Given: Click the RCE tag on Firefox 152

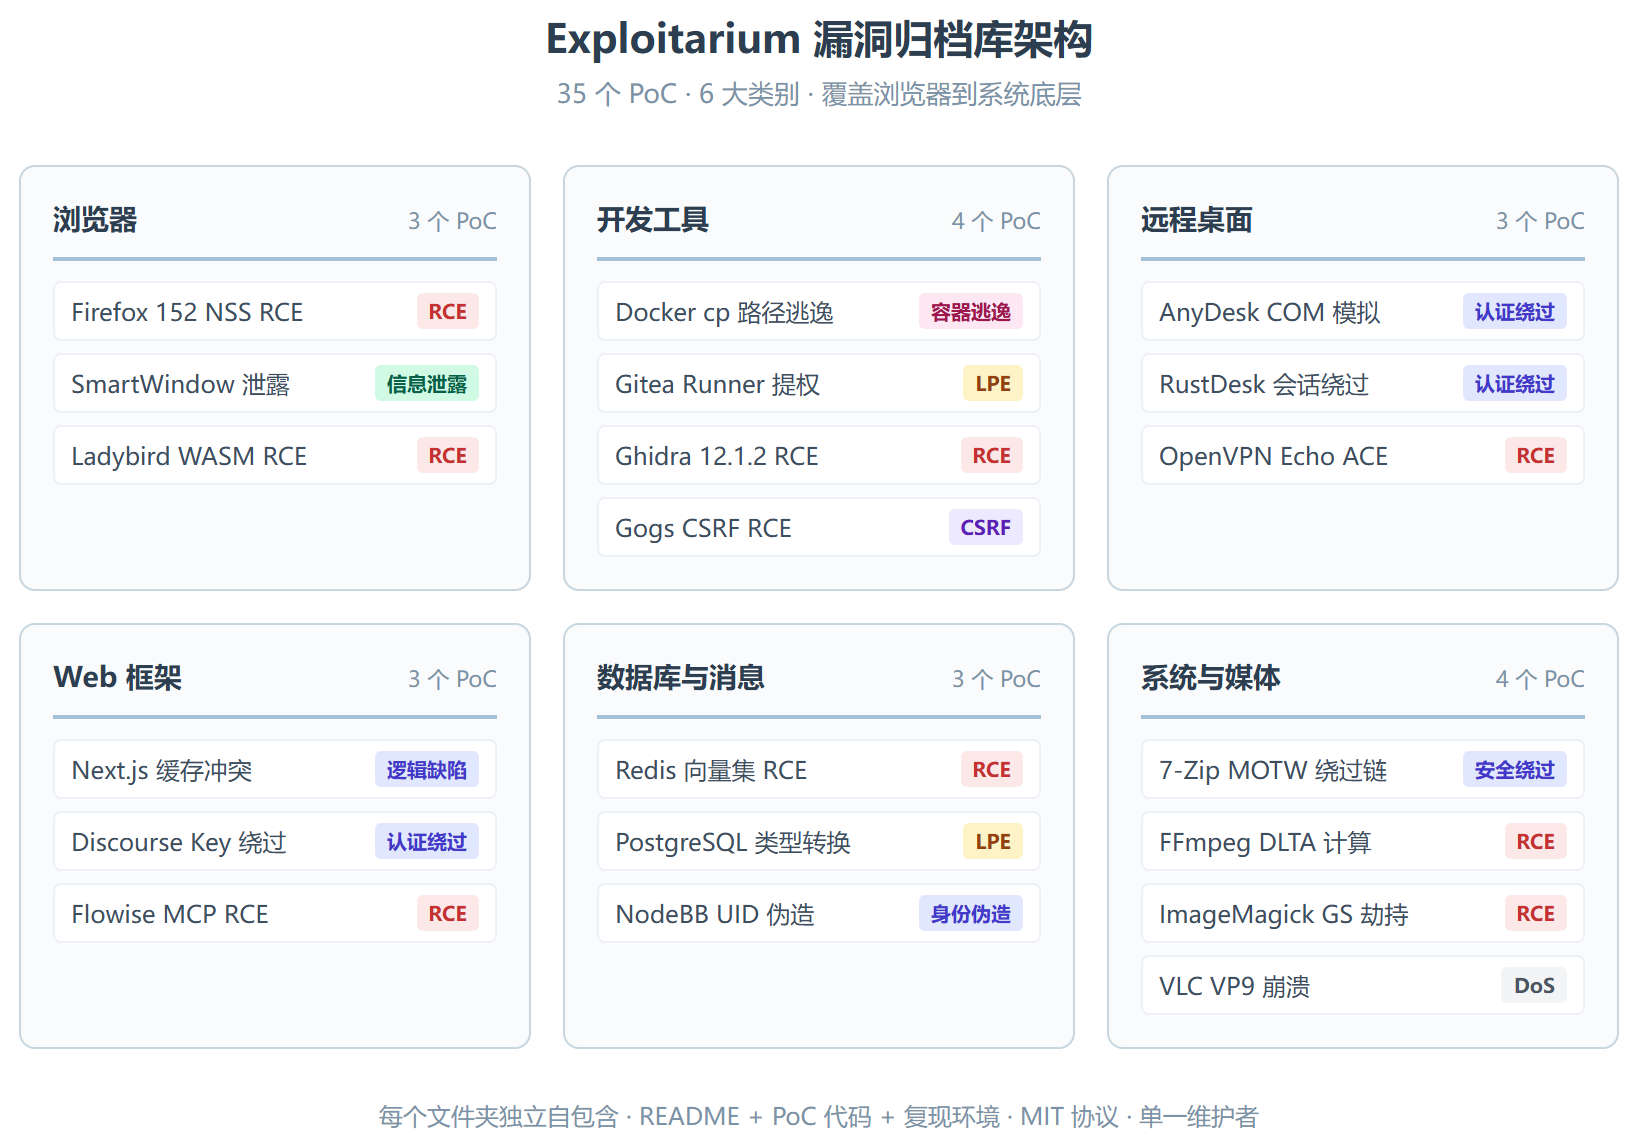Looking at the screenshot, I should (448, 312).
